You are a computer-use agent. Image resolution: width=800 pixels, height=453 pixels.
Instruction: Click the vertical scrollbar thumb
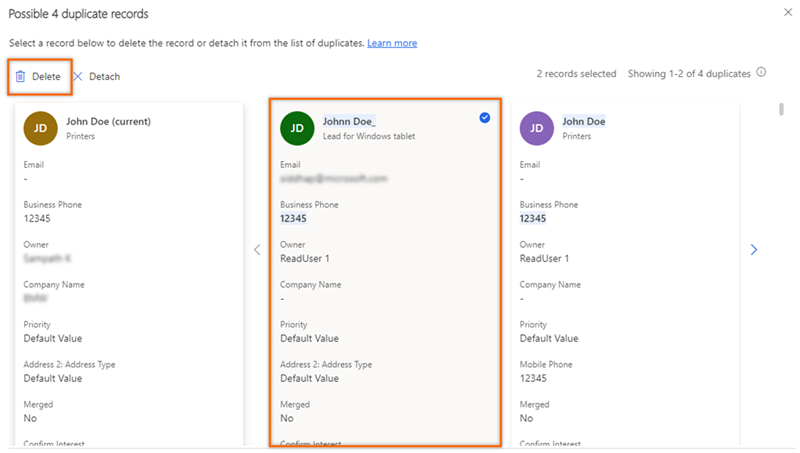pyautogui.click(x=781, y=109)
